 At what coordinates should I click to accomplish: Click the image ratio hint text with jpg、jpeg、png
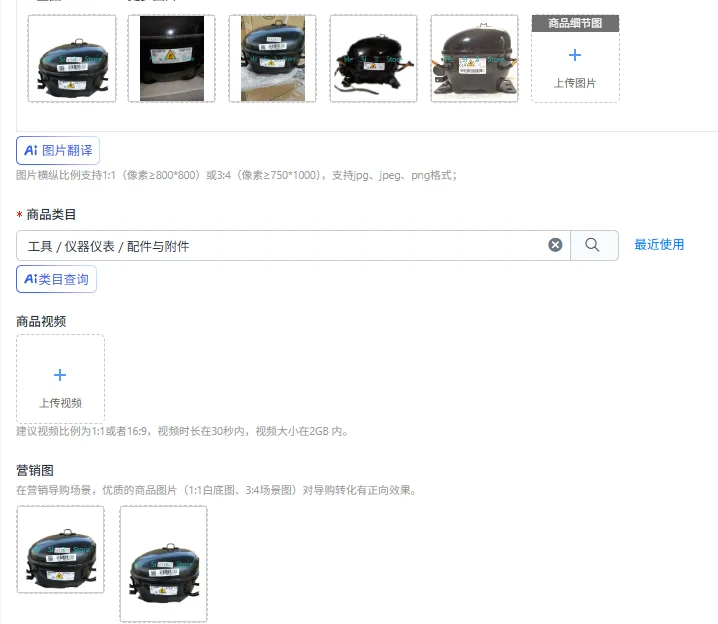(x=236, y=175)
